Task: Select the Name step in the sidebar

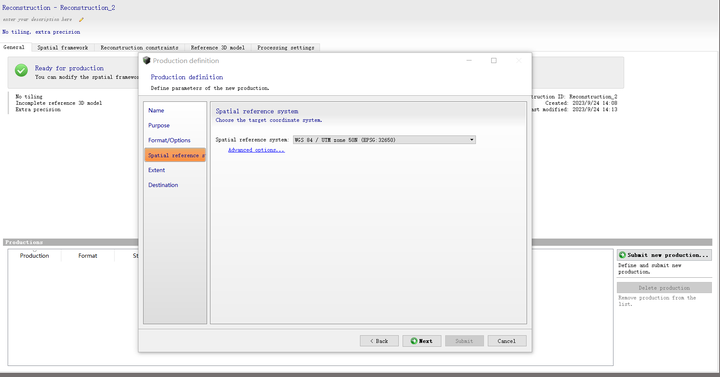Action: pyautogui.click(x=156, y=111)
